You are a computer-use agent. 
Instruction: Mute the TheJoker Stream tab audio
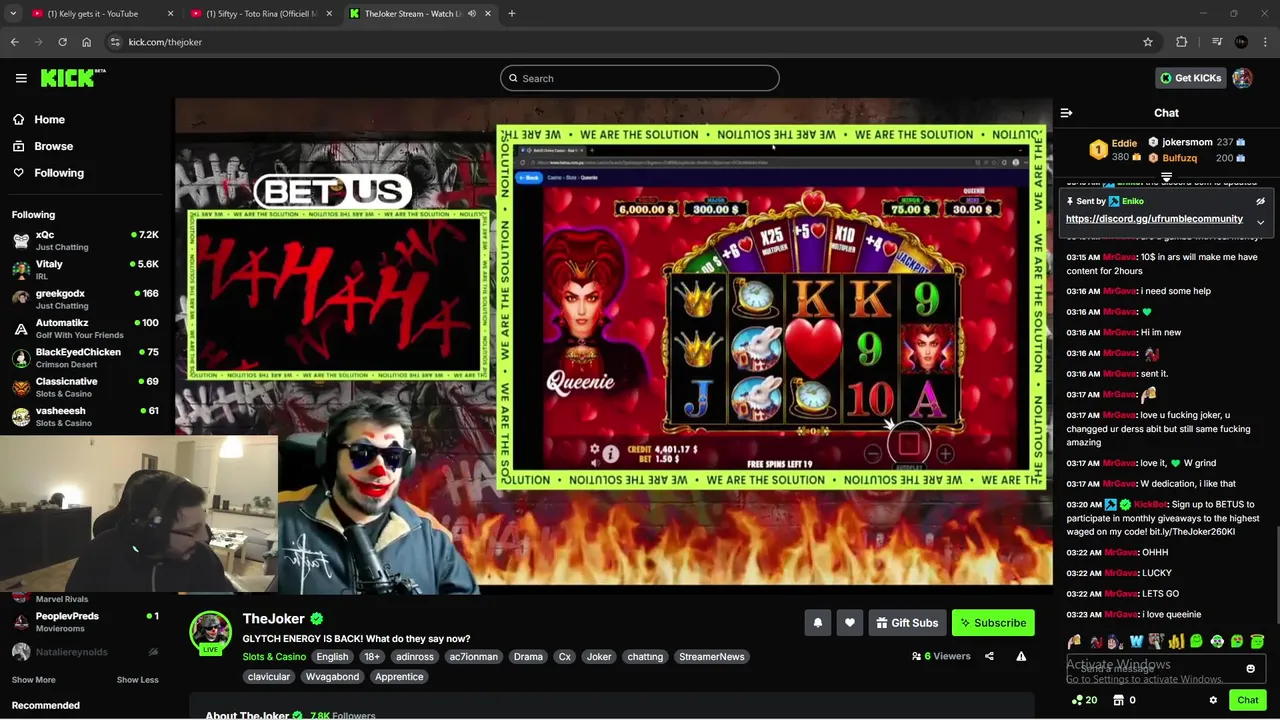472,14
